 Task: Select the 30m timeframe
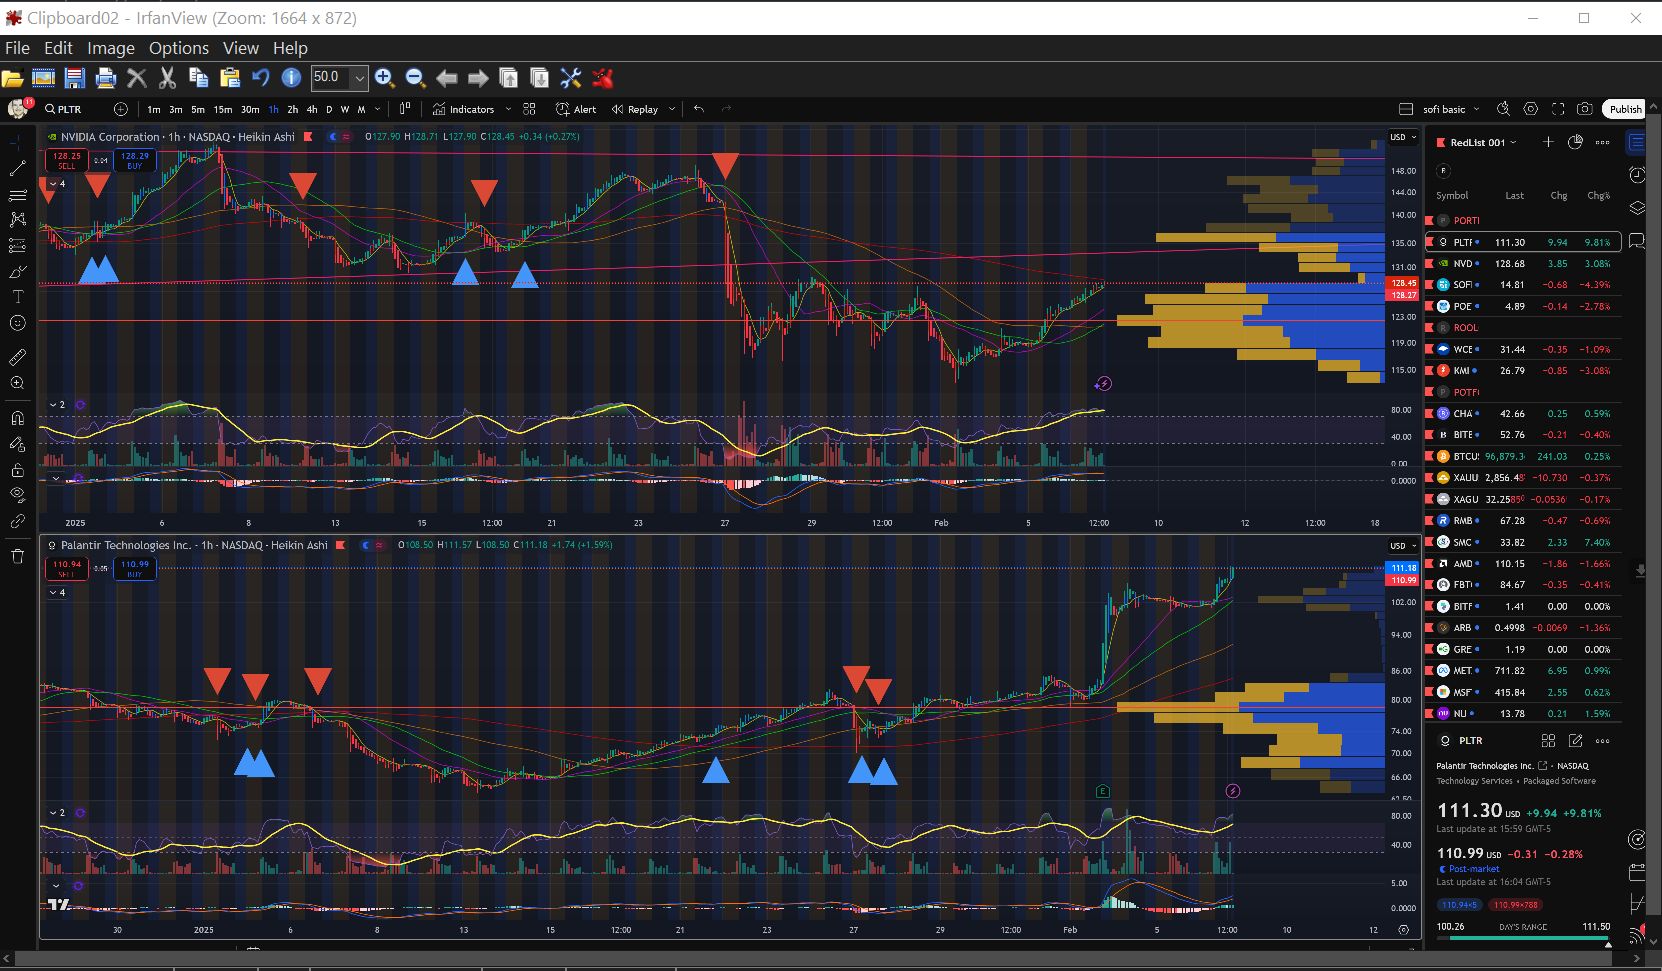[250, 109]
